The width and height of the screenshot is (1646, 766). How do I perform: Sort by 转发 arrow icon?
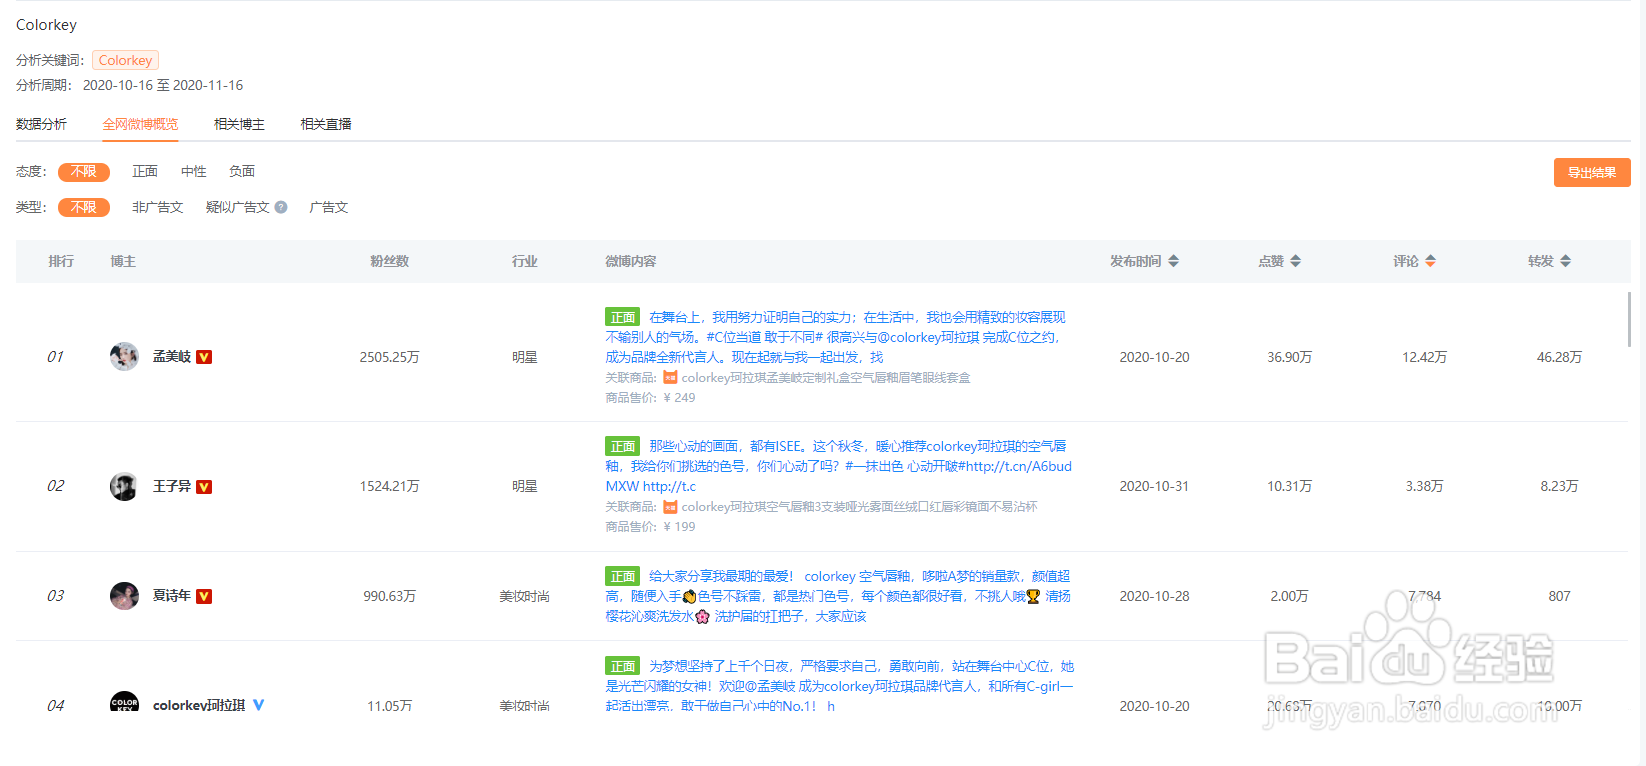click(1566, 261)
